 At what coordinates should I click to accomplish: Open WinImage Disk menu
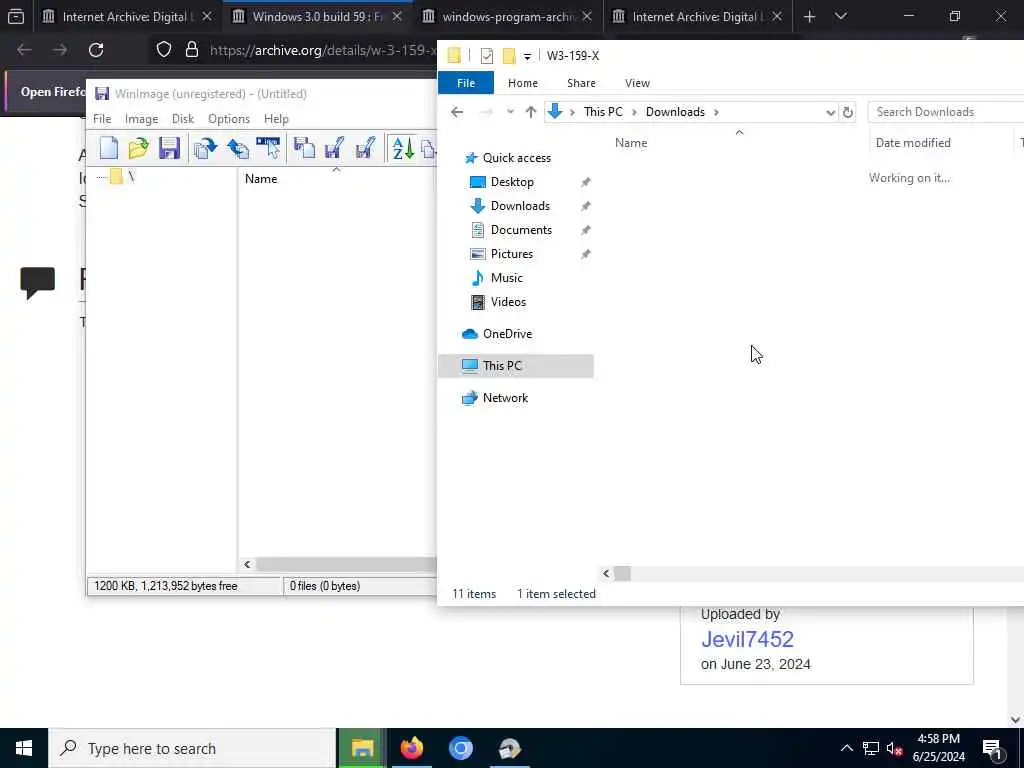(x=183, y=119)
